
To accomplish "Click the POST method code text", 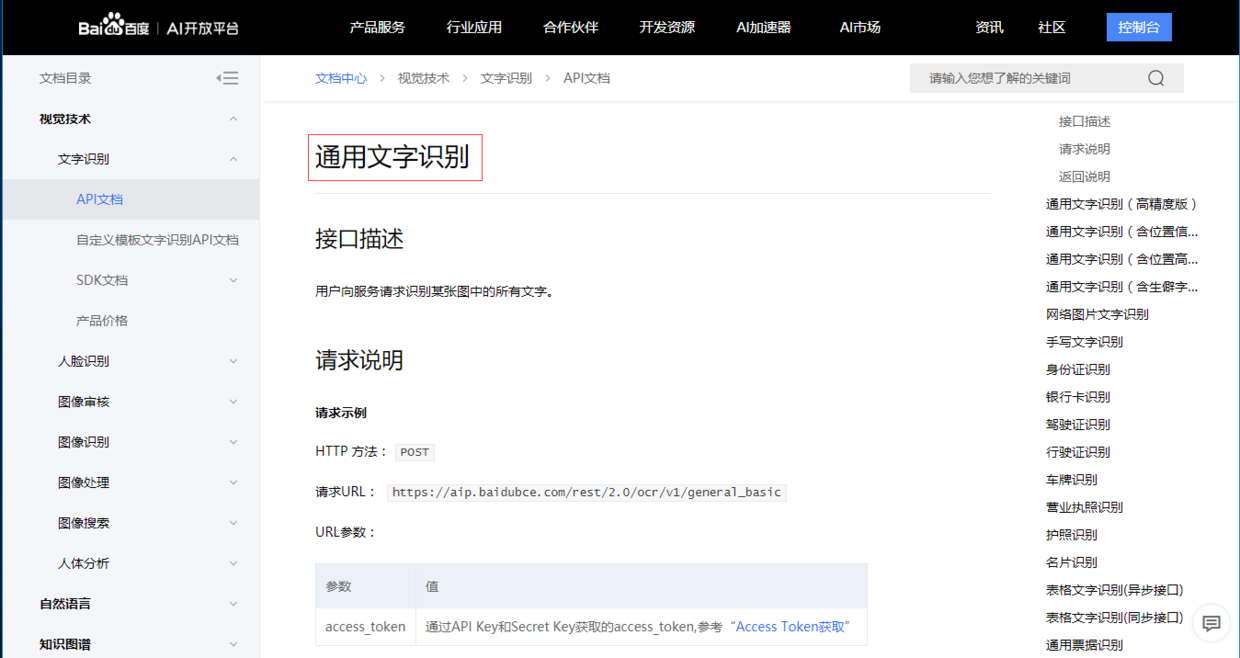I will tap(415, 452).
